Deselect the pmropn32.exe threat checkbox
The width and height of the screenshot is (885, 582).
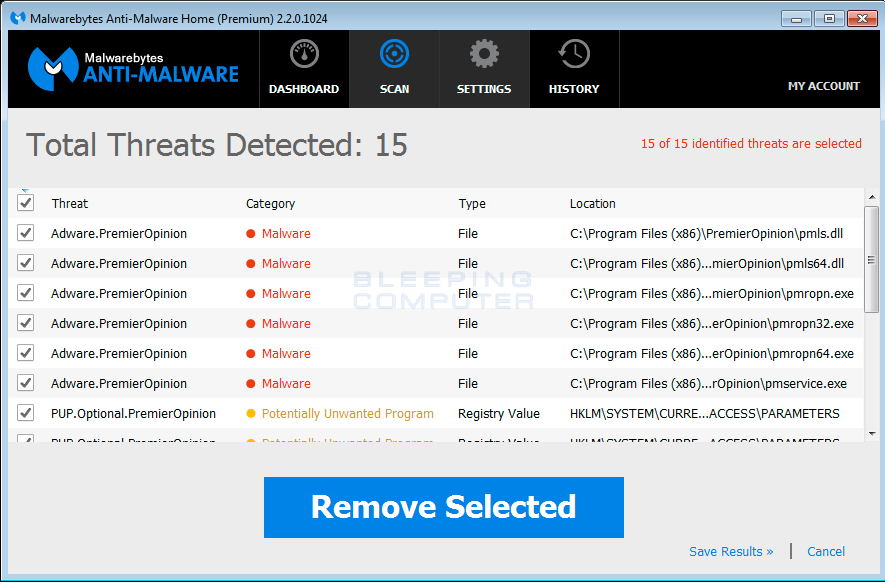tap(25, 322)
